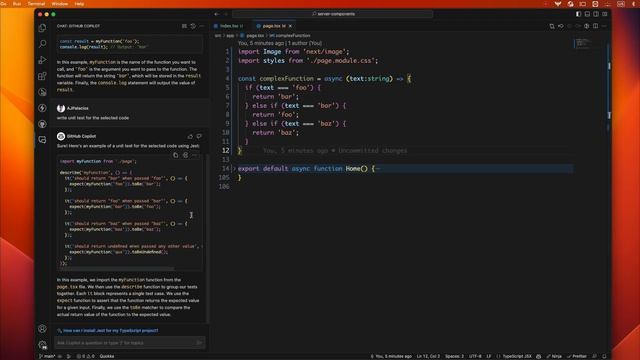The height and width of the screenshot is (360, 640).
Task: Insert the Jest code block at cursor
Action: click(185, 155)
